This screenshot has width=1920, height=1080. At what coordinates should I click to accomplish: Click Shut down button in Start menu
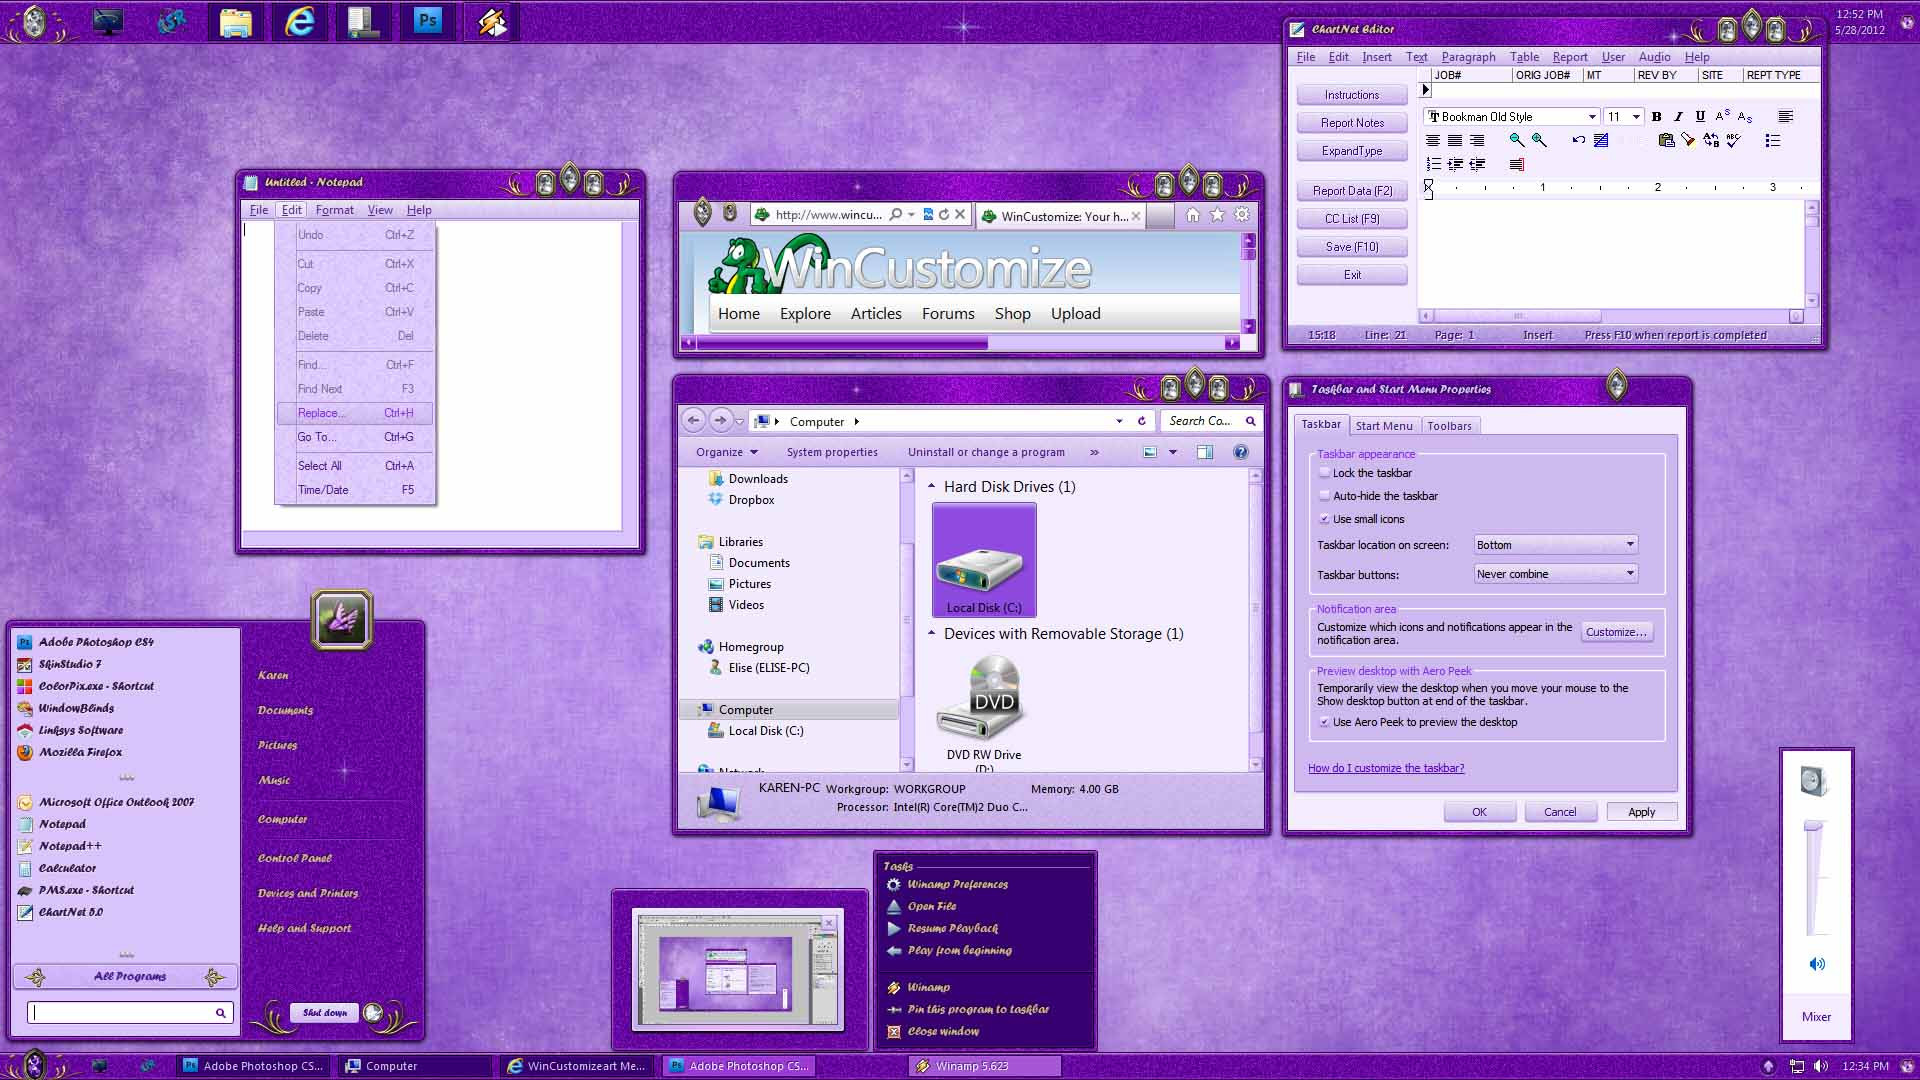coord(324,1013)
